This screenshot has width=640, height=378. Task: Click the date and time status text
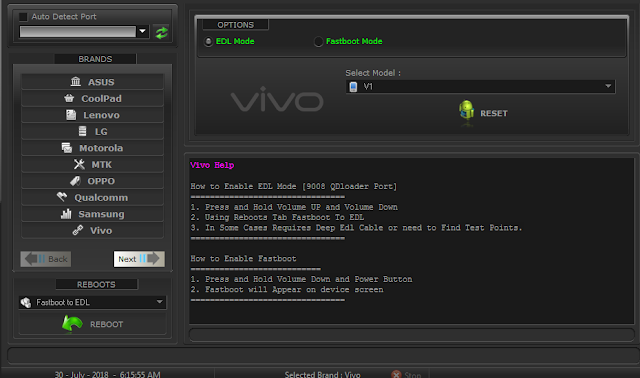click(107, 374)
